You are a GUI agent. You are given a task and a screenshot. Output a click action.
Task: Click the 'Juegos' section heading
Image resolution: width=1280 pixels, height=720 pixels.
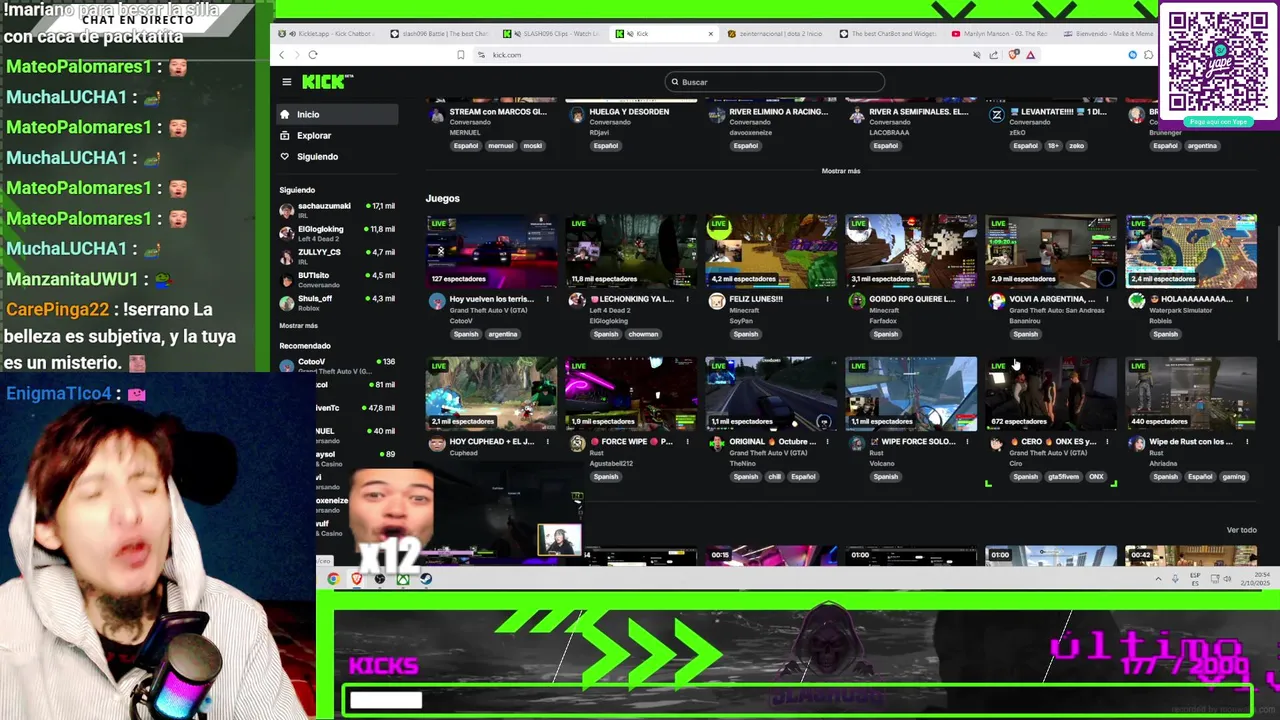tap(443, 198)
